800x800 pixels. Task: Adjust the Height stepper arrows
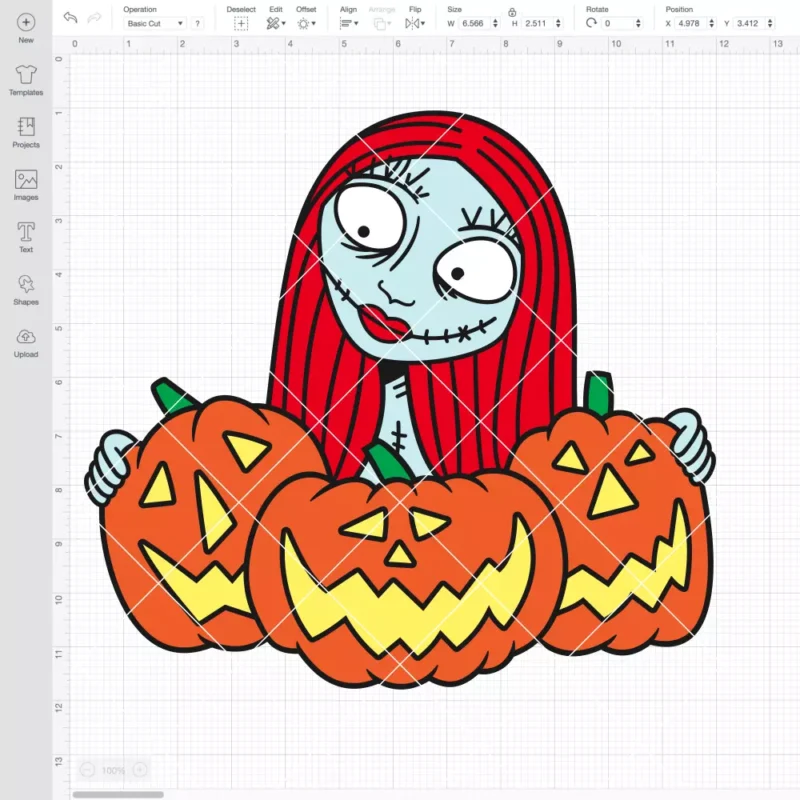(558, 23)
